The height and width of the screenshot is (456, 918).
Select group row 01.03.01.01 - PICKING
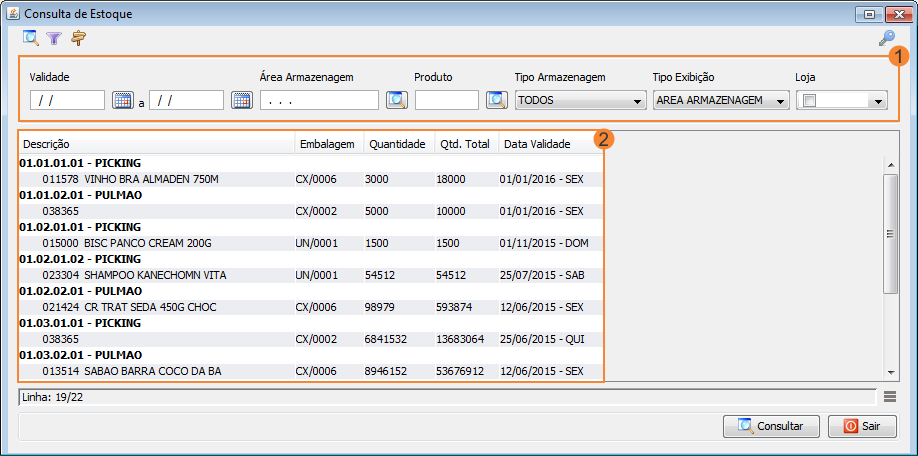[311, 323]
